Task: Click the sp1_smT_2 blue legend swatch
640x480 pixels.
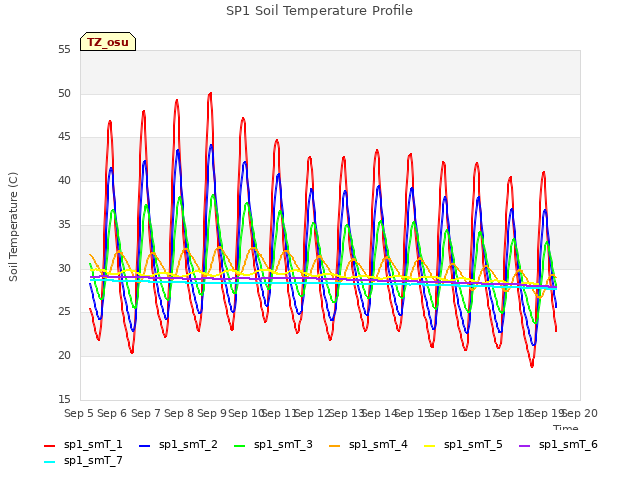Action: [144, 446]
